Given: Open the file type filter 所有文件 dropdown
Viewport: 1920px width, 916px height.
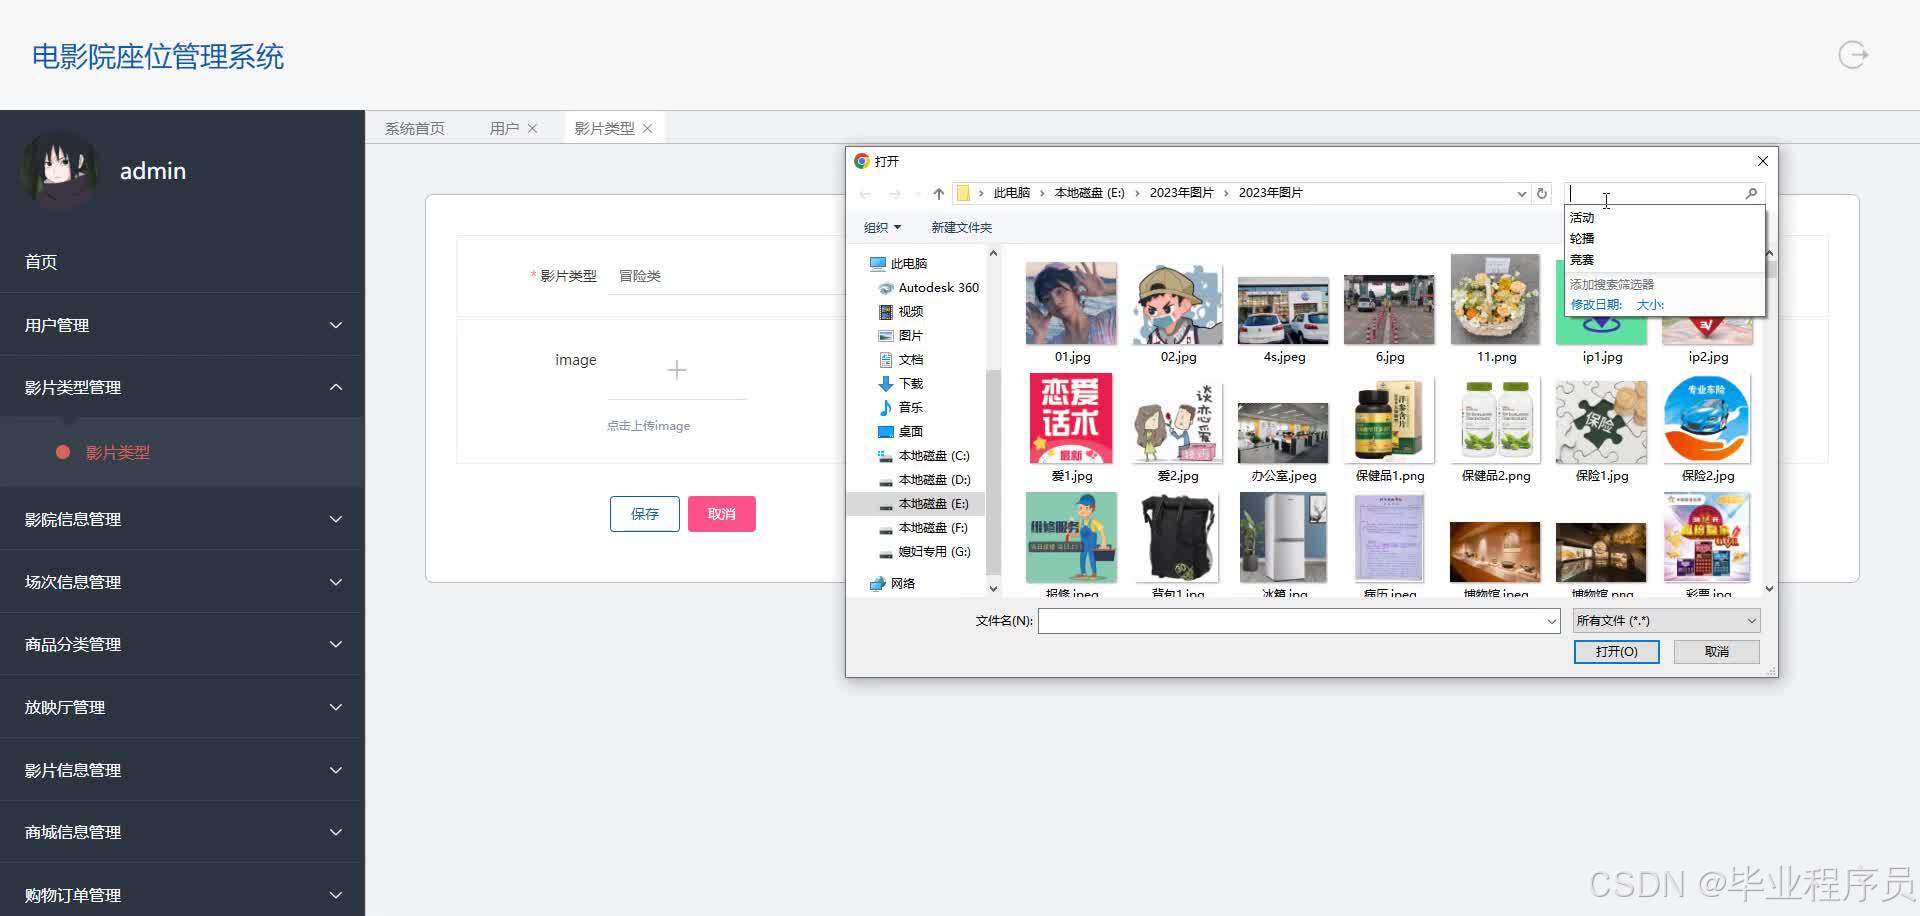Looking at the screenshot, I should (x=1666, y=621).
